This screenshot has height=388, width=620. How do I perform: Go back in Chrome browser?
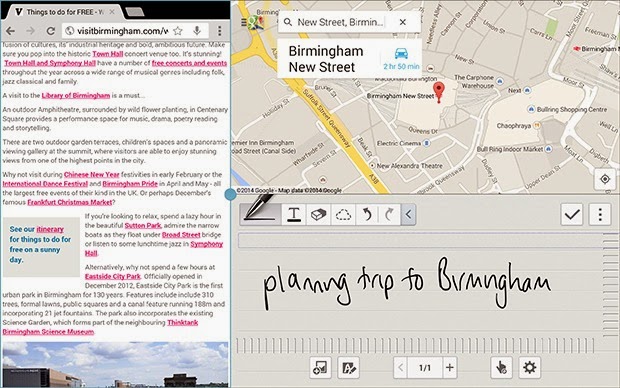point(10,31)
